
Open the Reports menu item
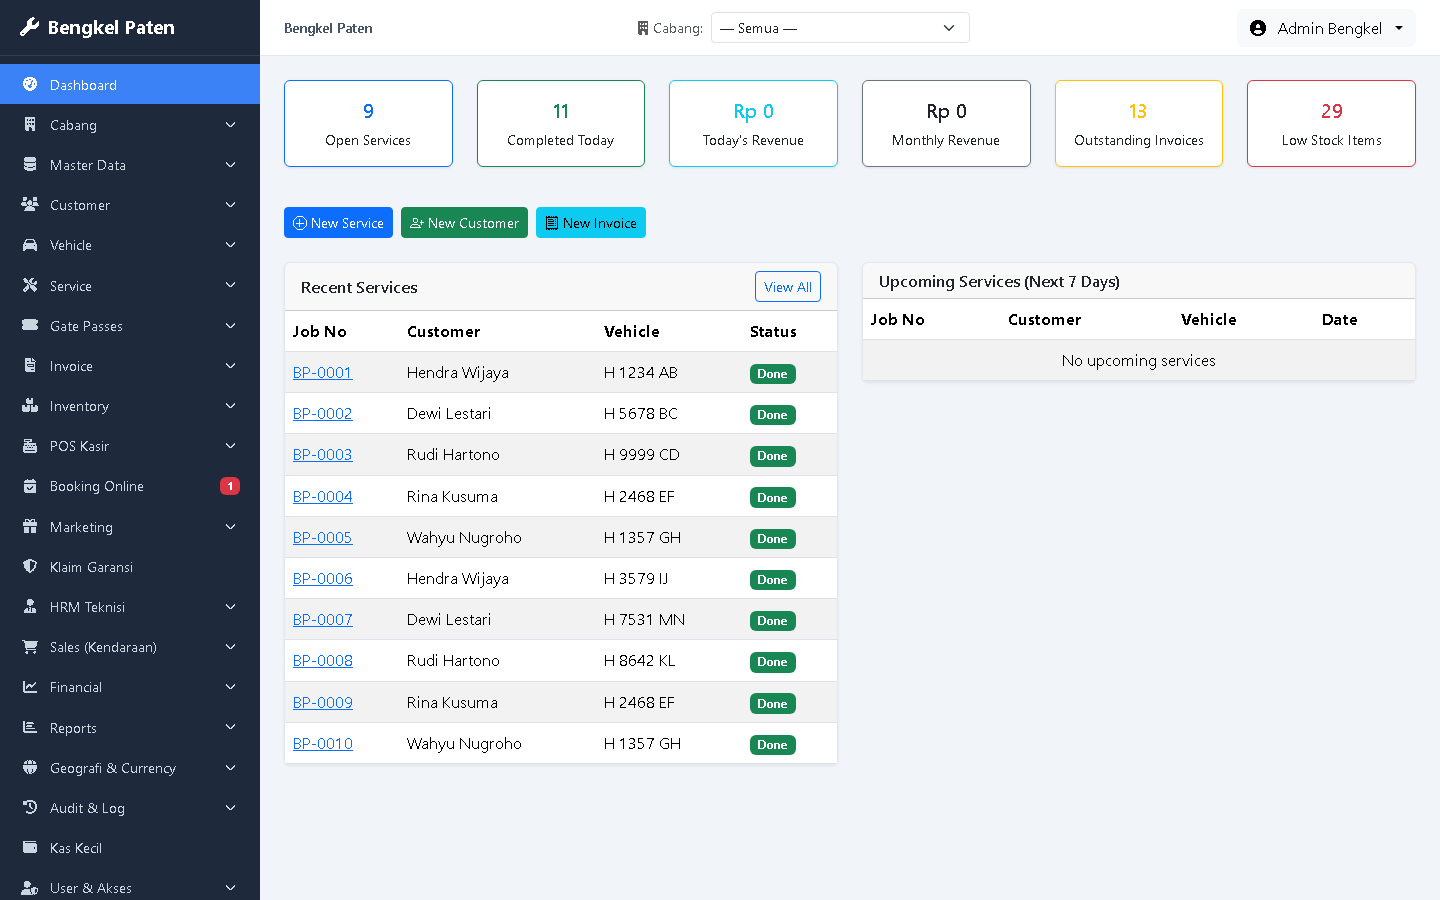coord(130,728)
